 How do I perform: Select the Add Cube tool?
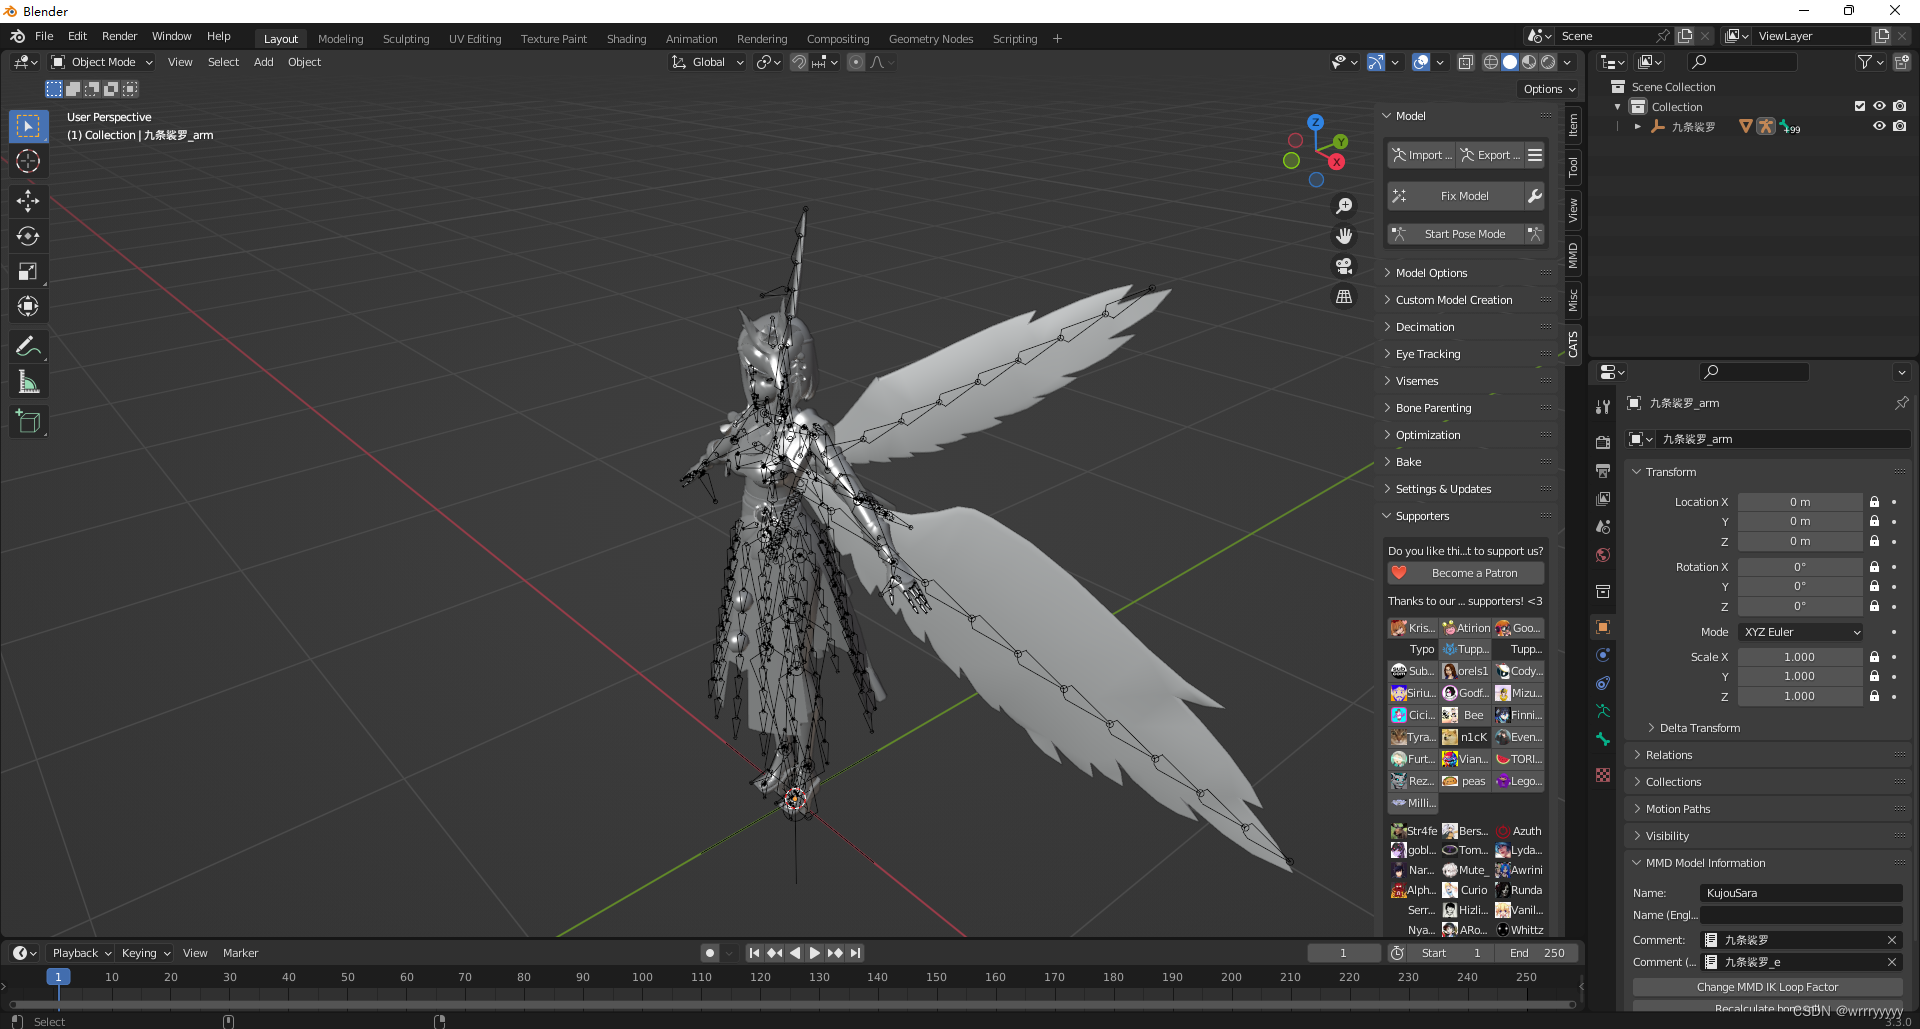[x=28, y=421]
